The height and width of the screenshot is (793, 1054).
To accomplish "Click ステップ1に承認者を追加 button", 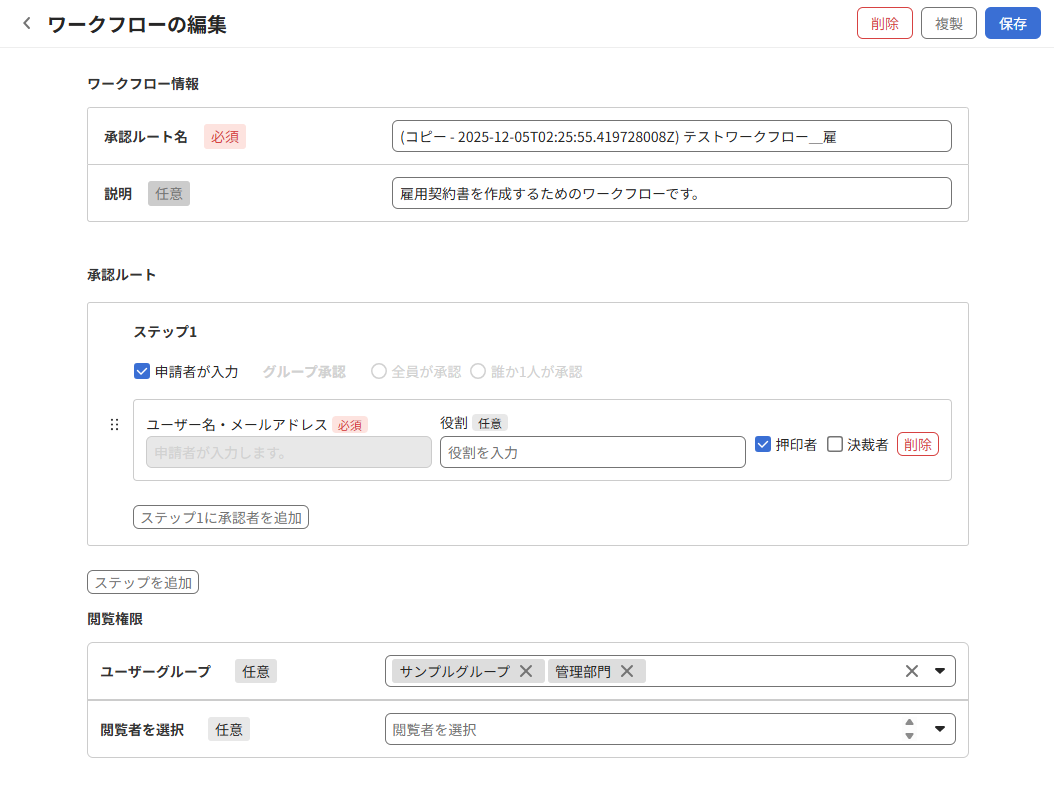I will [221, 517].
